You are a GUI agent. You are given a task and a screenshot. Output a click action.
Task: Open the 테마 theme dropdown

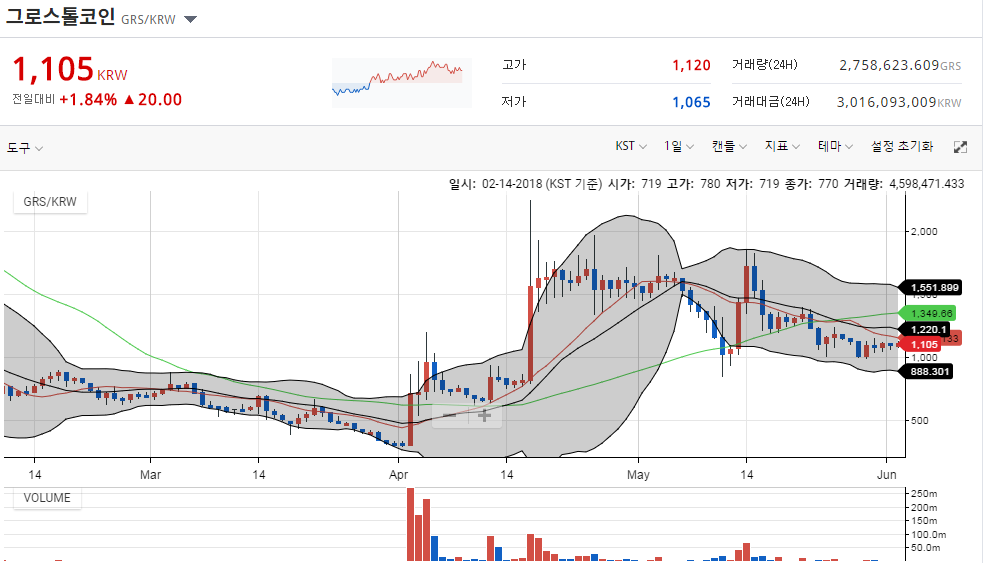835,146
